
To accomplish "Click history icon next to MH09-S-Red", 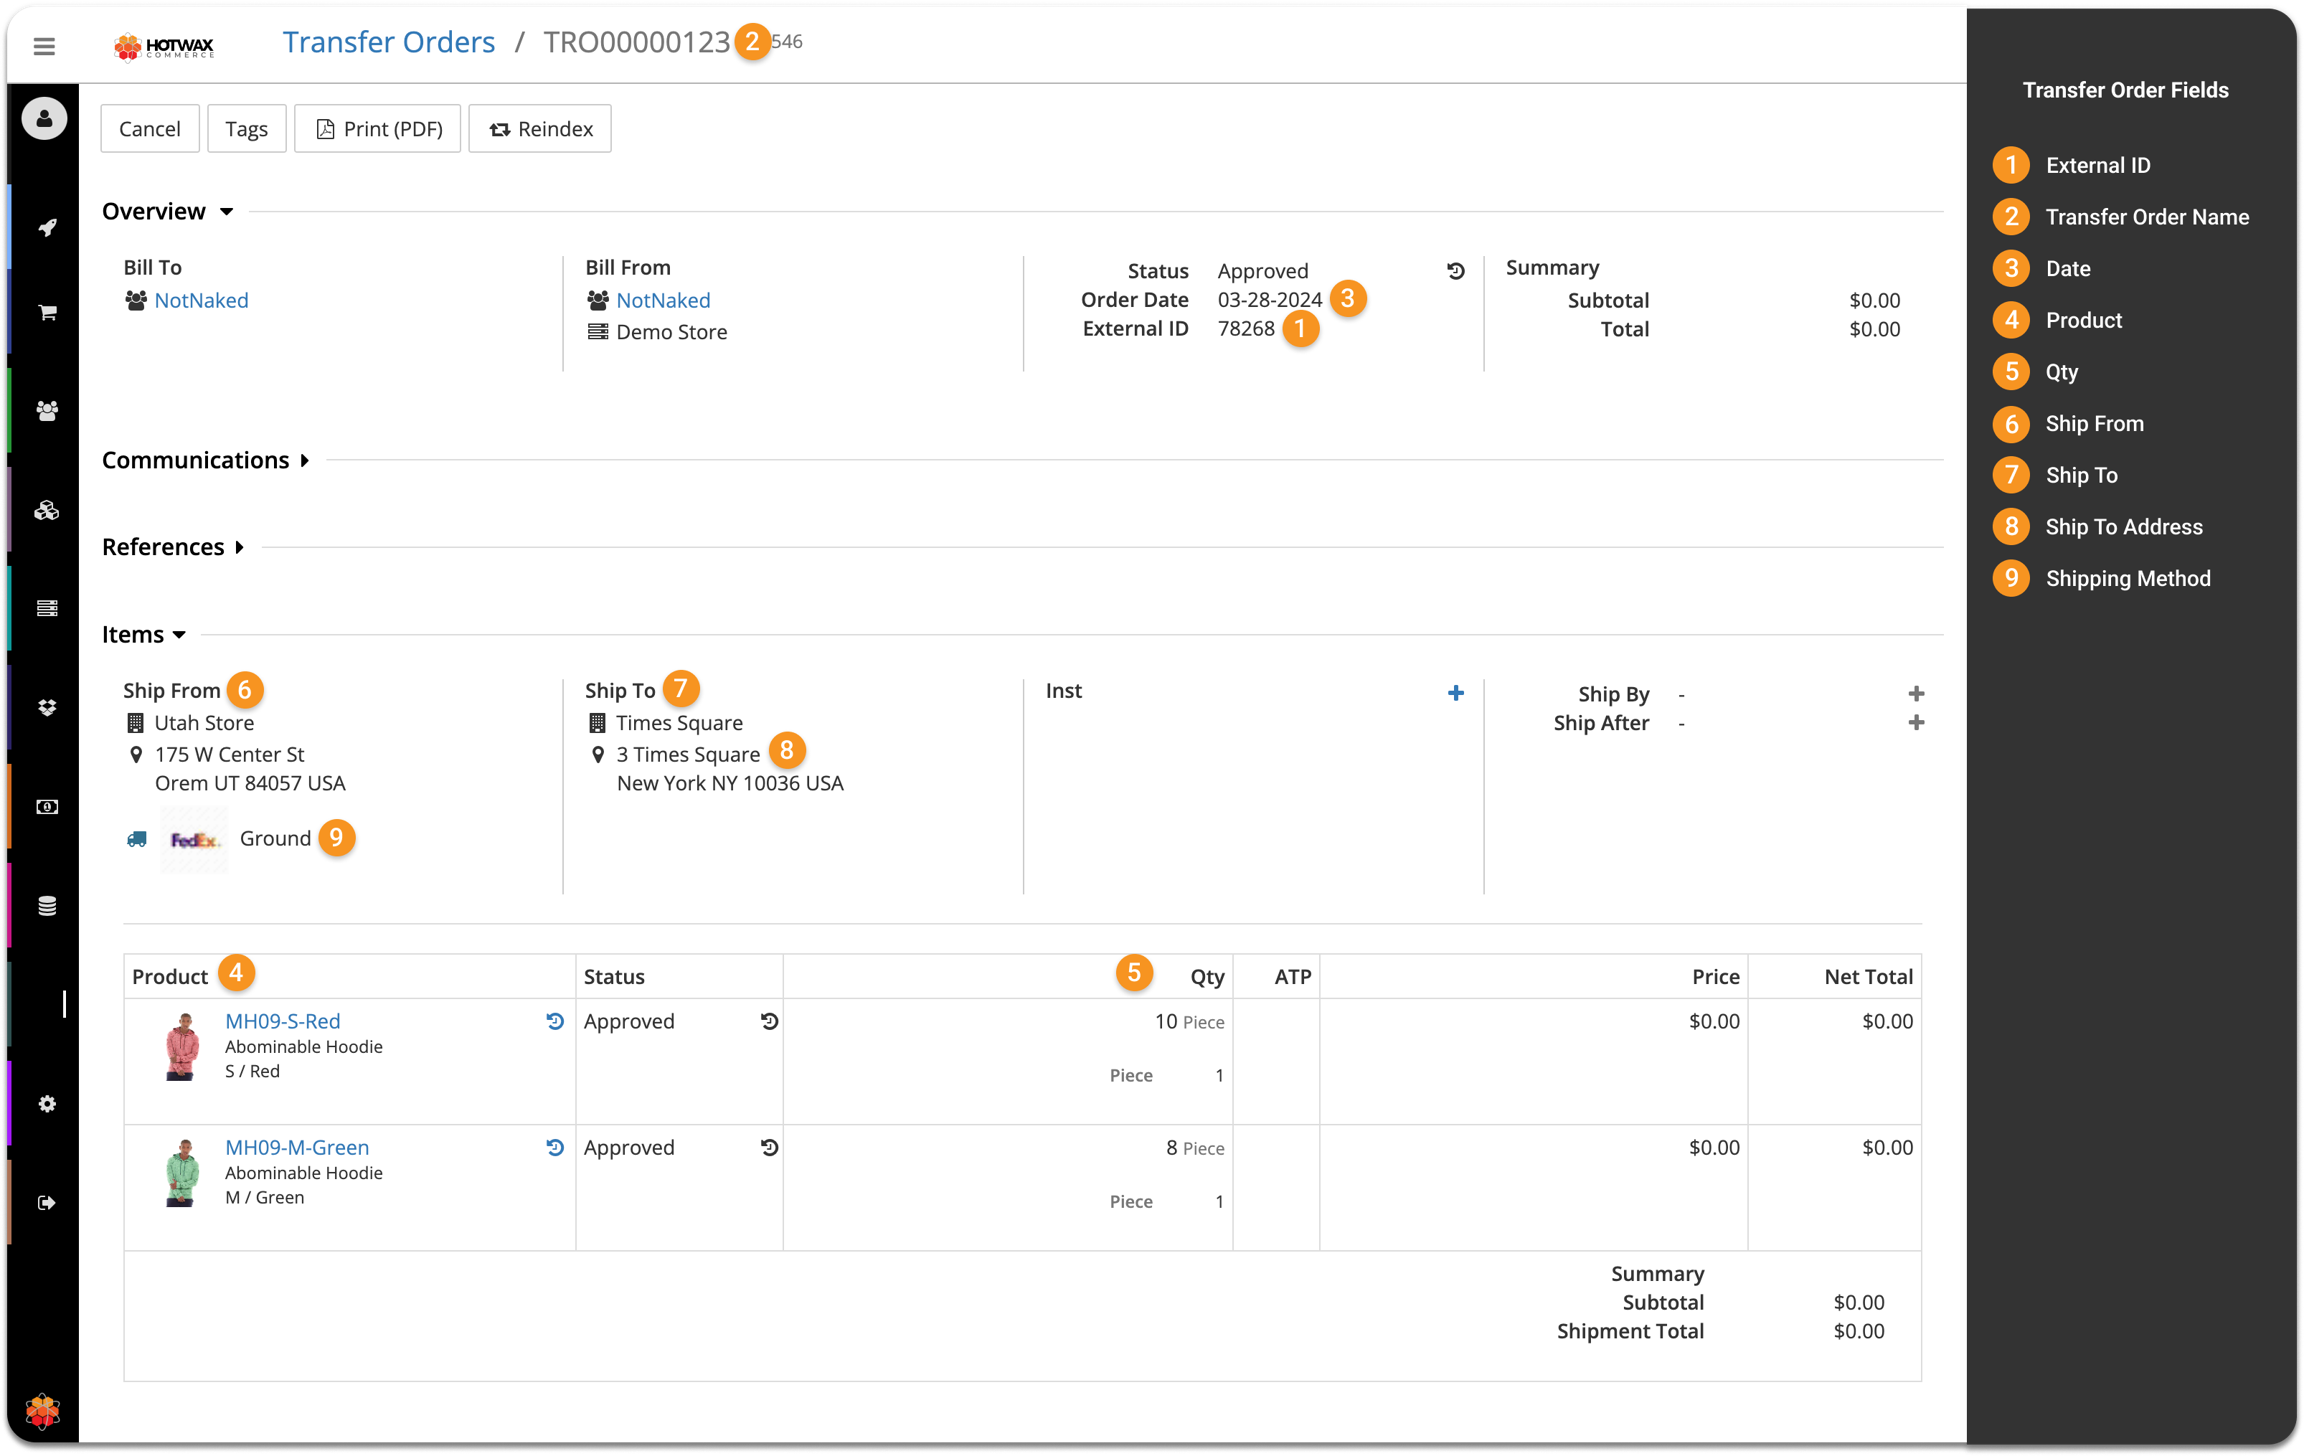I will click(555, 1021).
